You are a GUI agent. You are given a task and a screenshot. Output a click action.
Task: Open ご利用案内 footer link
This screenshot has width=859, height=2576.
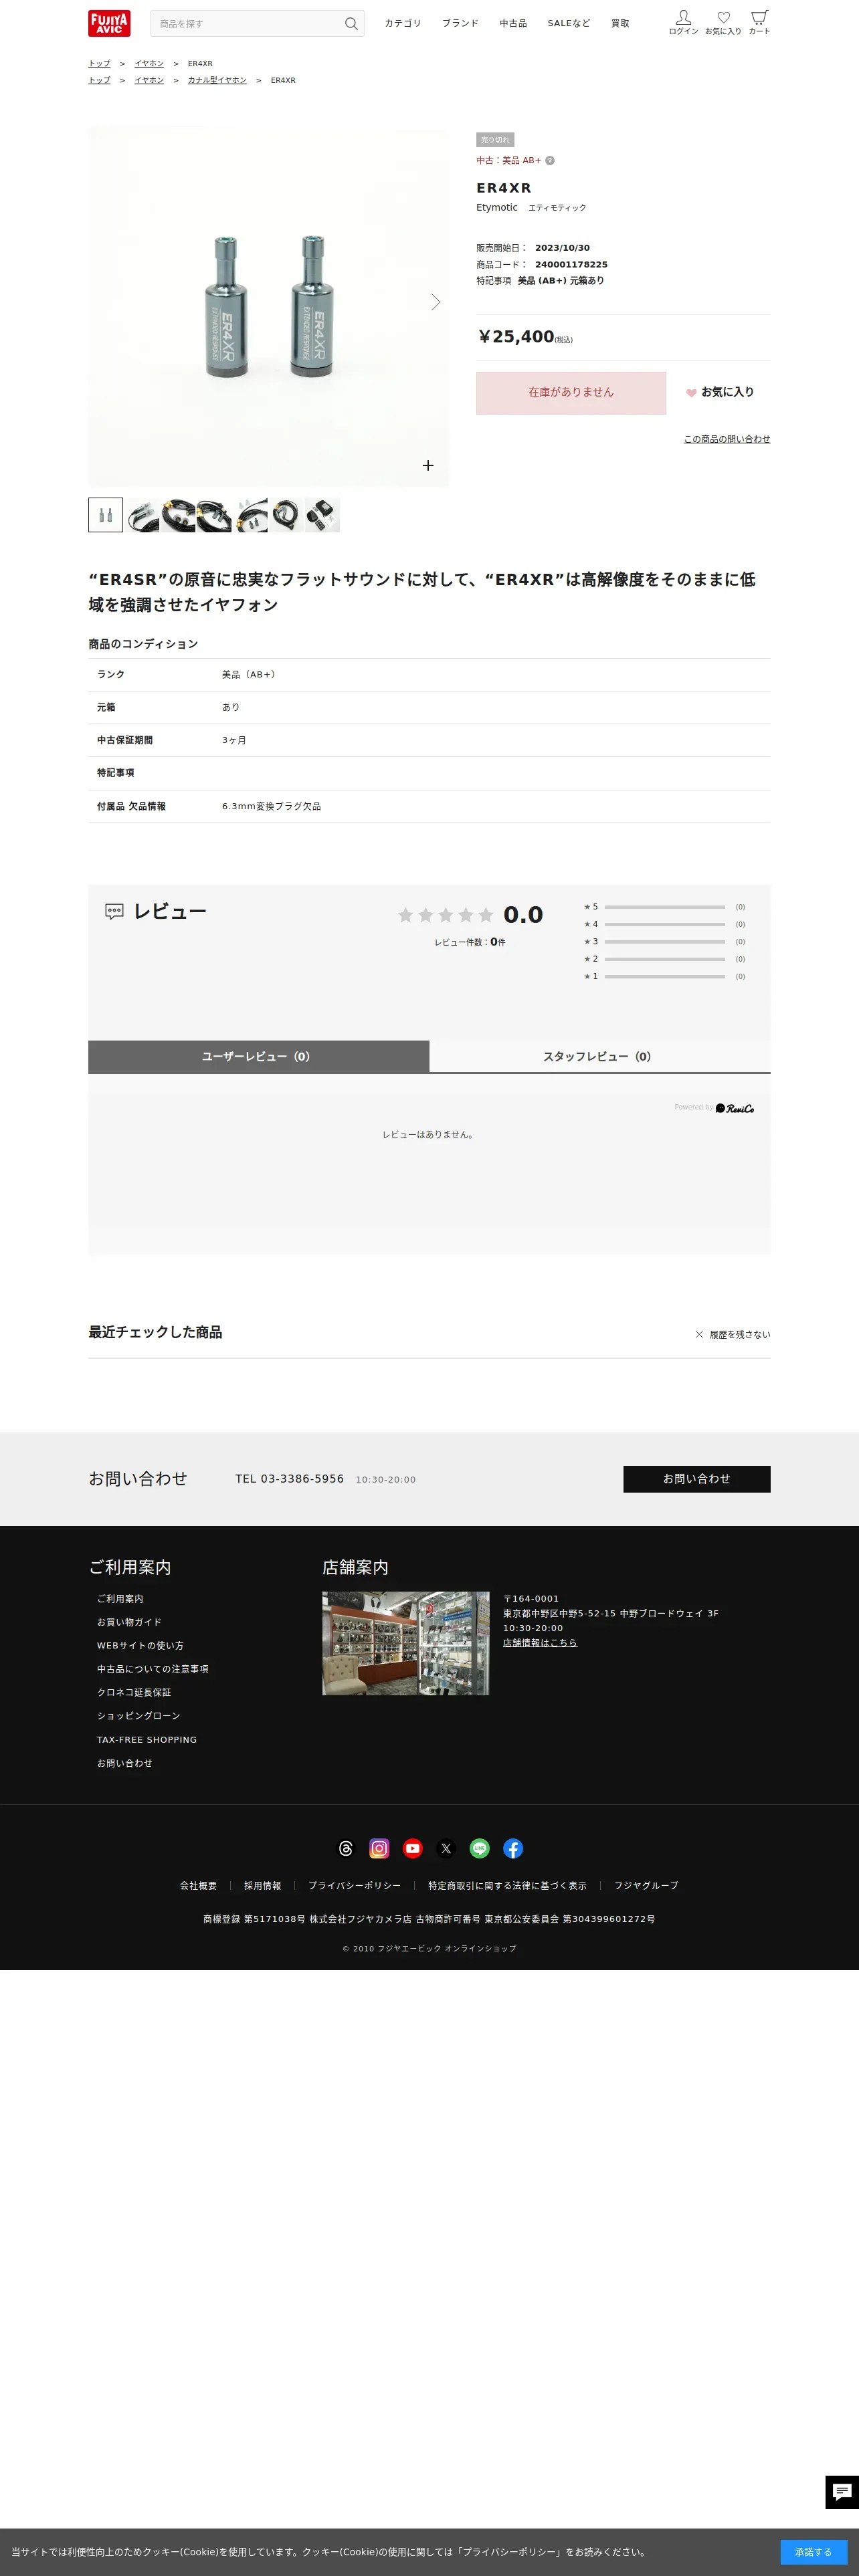120,1599
